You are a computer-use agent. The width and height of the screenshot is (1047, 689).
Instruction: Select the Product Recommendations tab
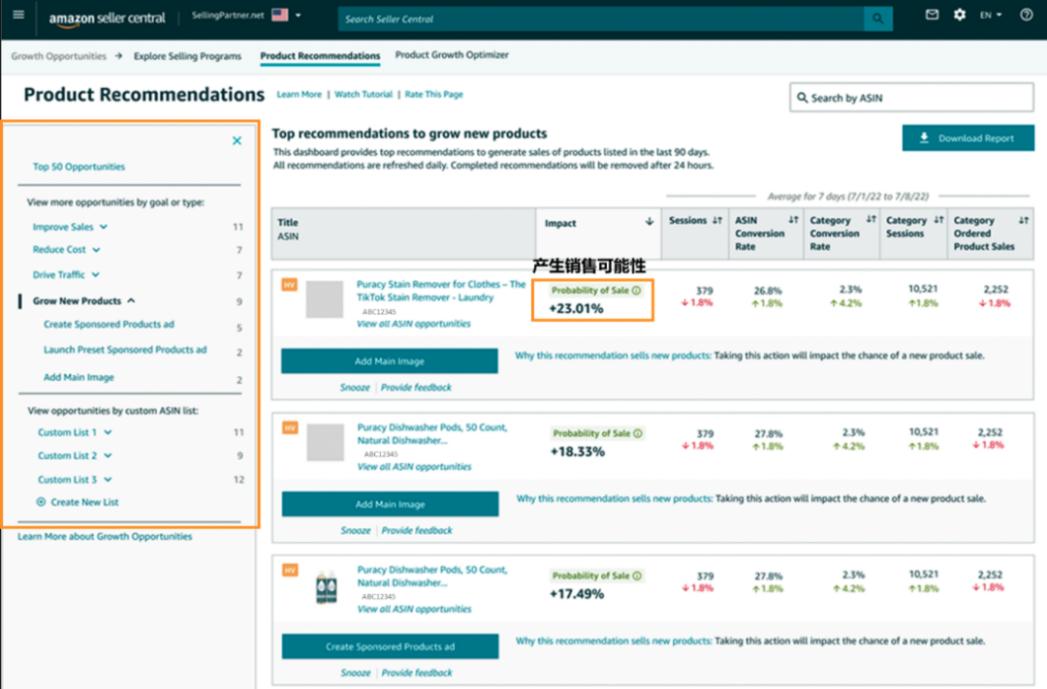[x=320, y=56]
